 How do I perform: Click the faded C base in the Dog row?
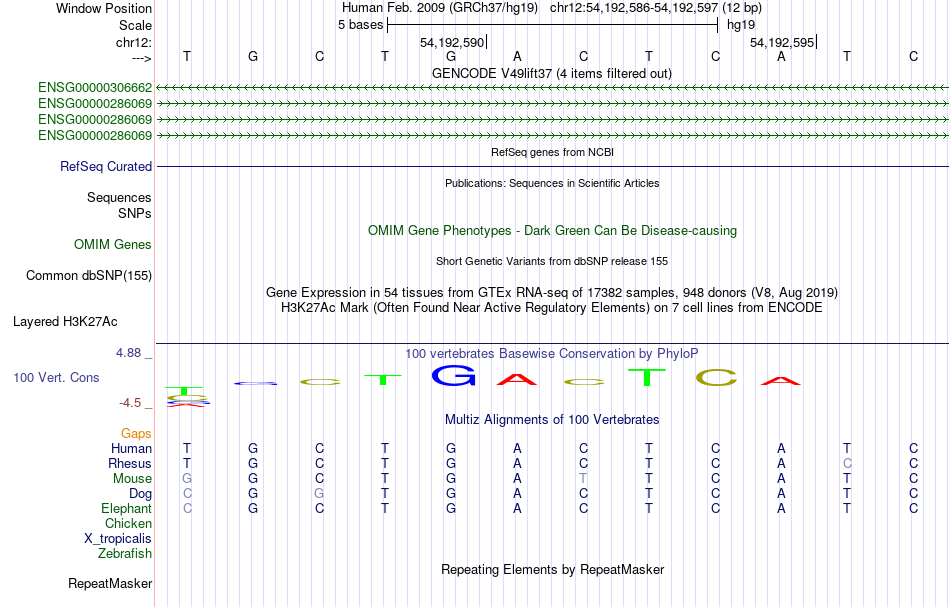(x=187, y=494)
